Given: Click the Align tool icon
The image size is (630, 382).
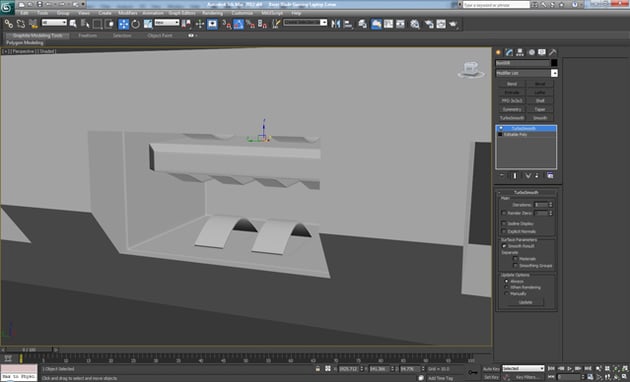Looking at the screenshot, I should [348, 24].
